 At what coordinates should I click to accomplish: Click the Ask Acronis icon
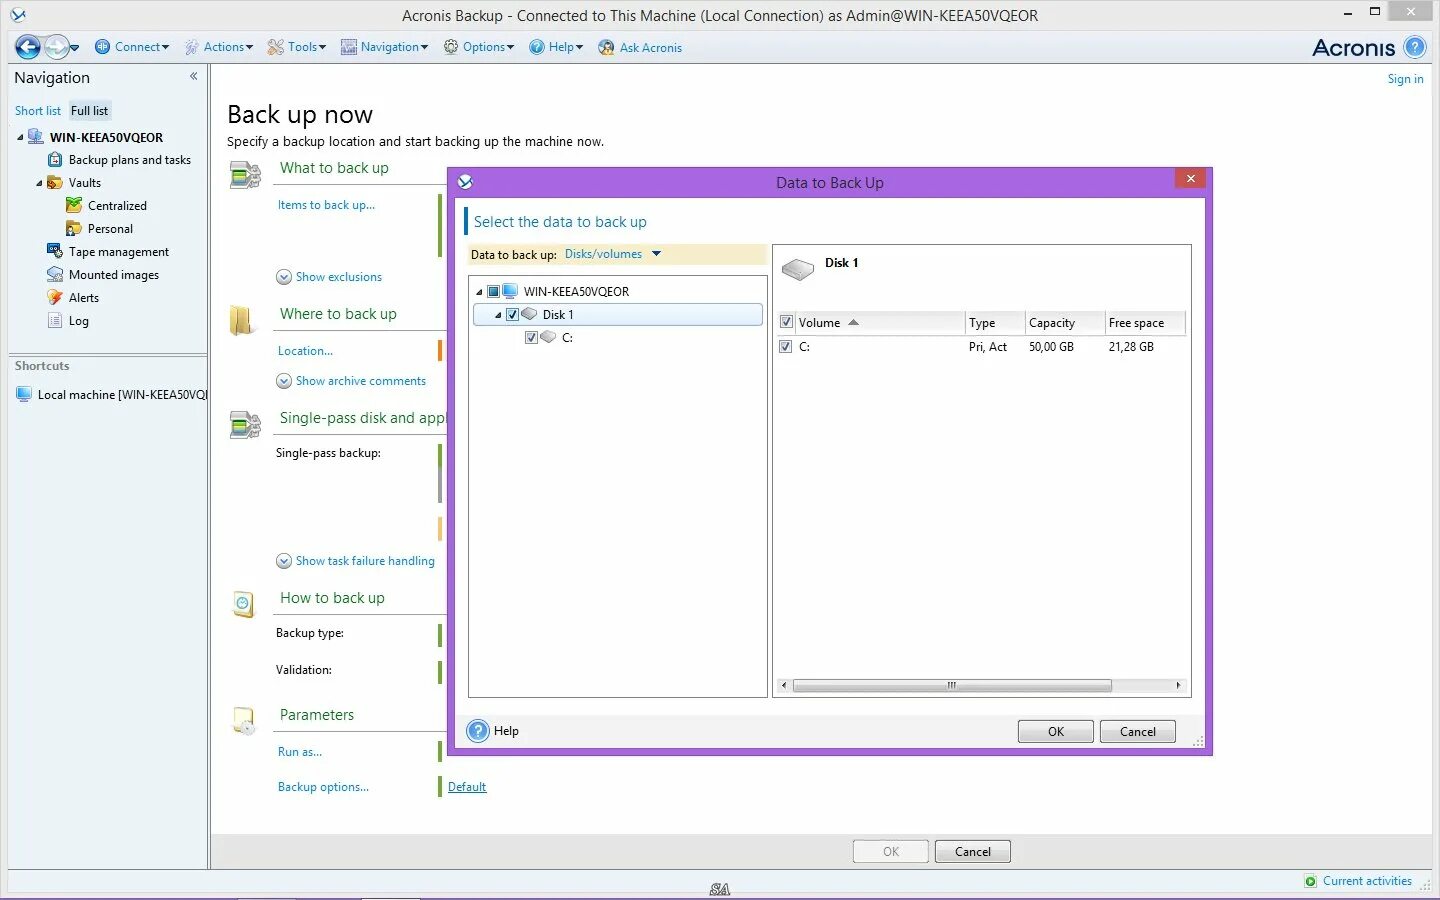click(x=606, y=47)
